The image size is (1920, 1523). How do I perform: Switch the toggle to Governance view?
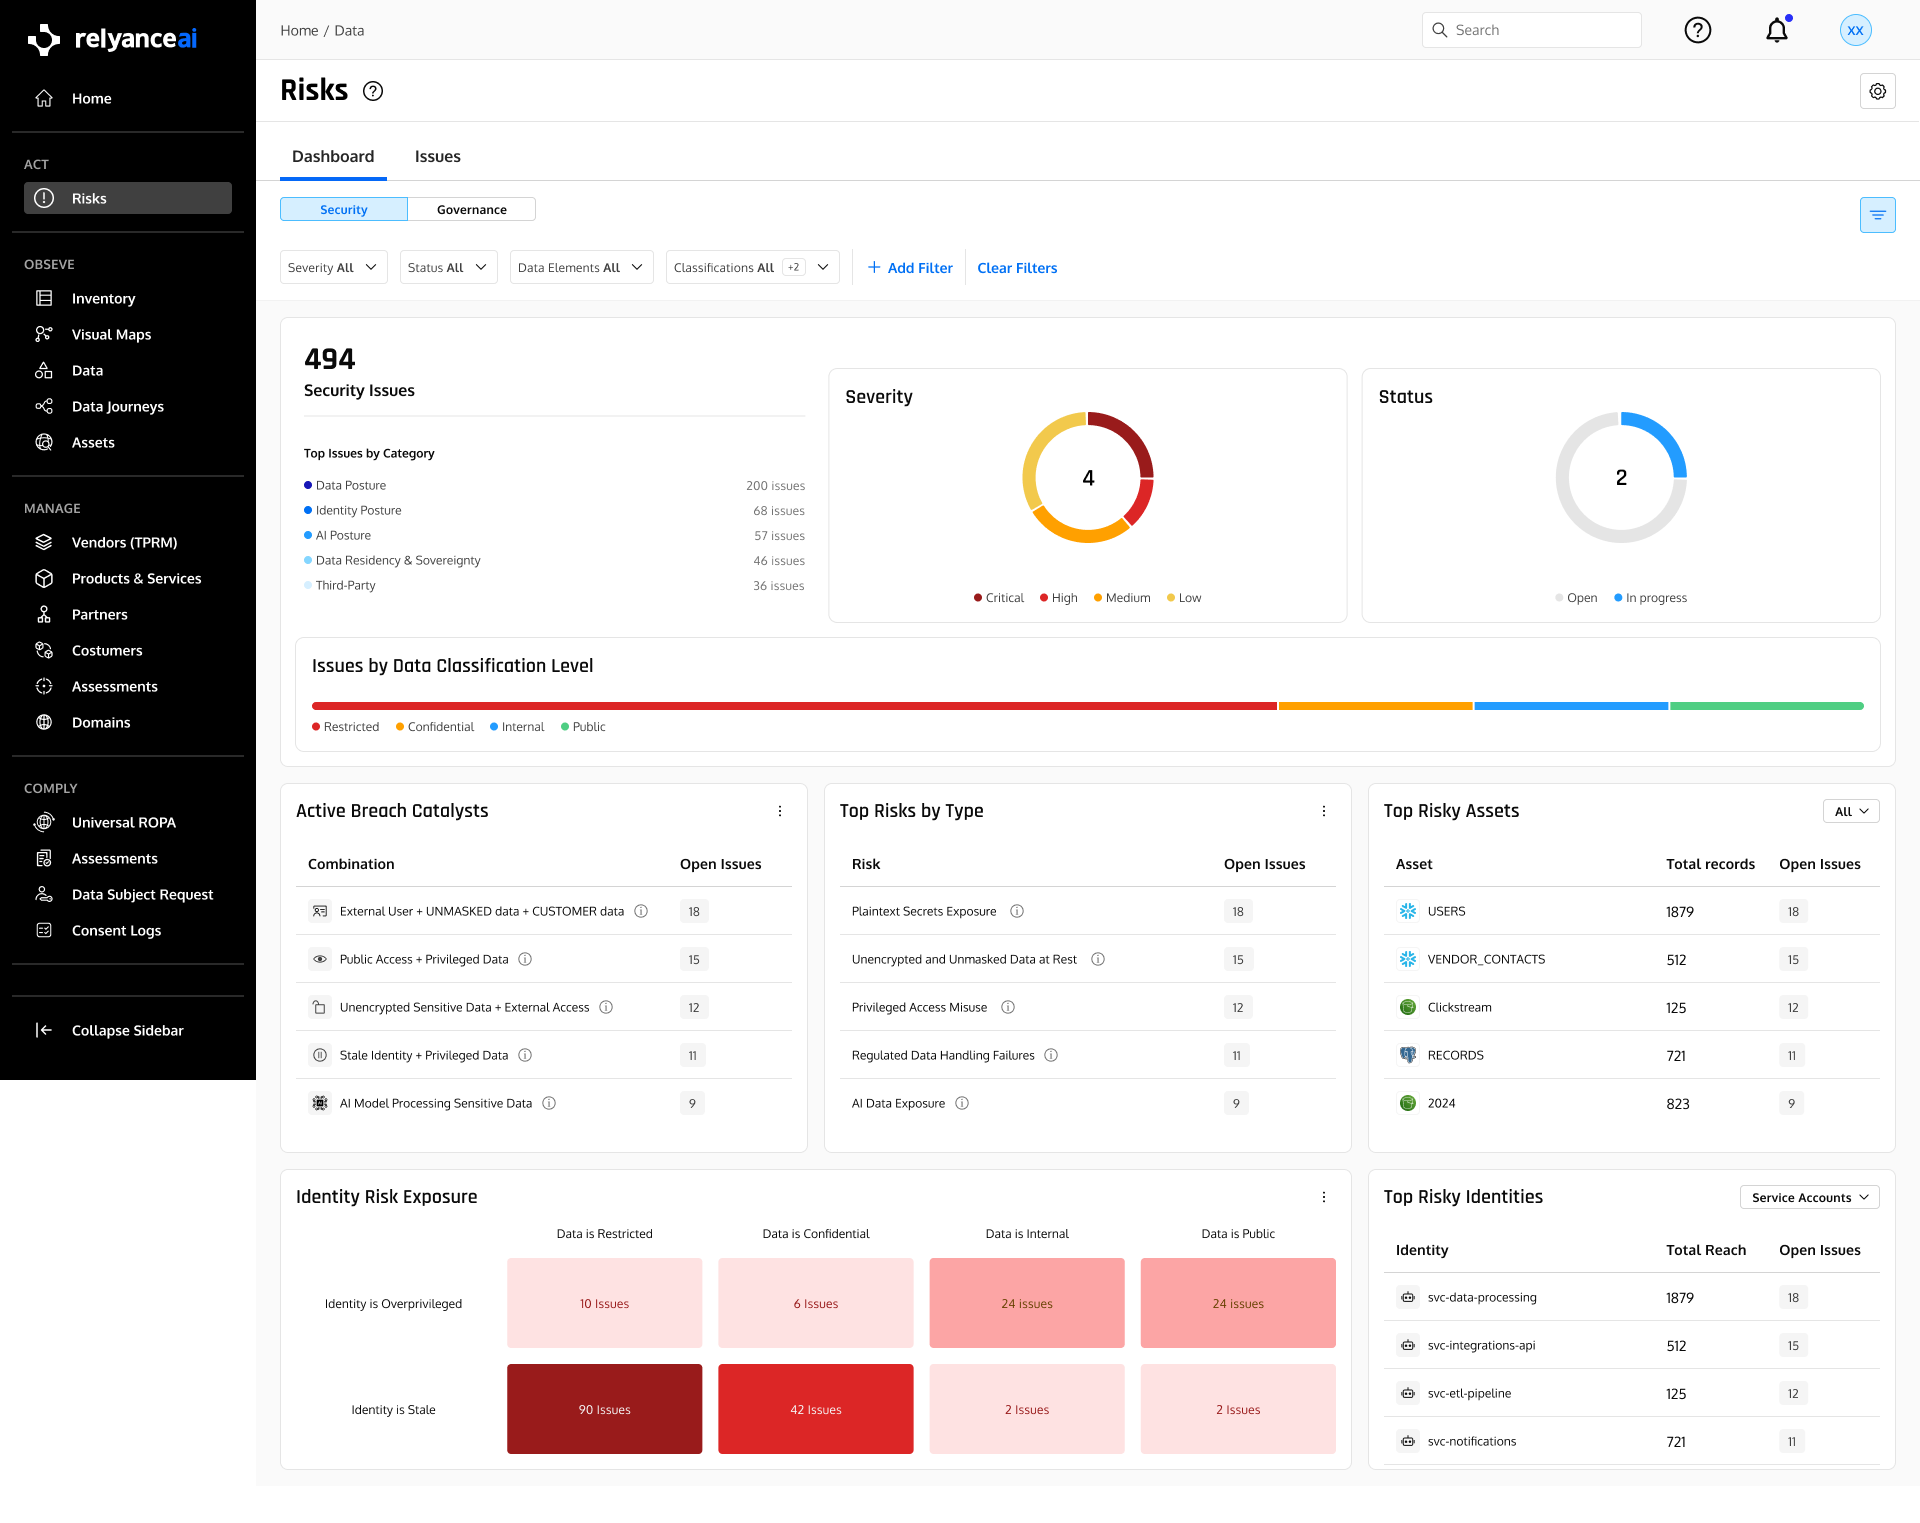click(x=471, y=209)
